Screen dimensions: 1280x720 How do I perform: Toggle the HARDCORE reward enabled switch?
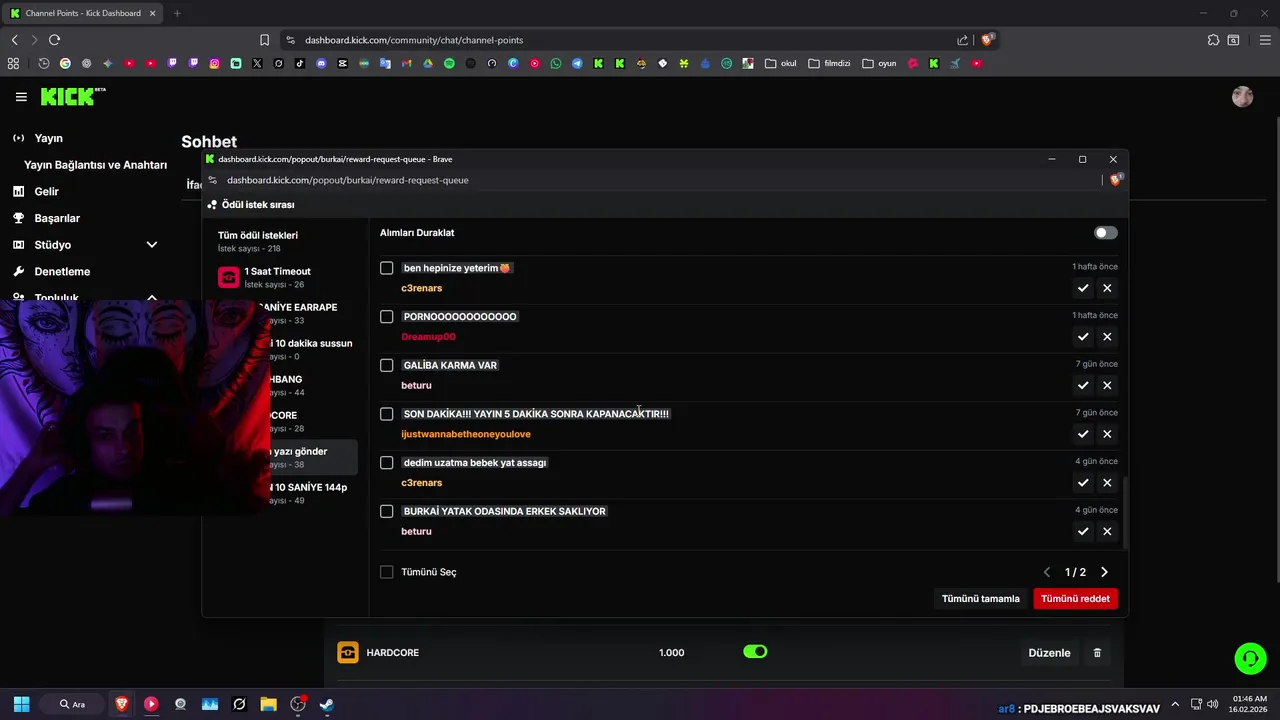pos(755,652)
